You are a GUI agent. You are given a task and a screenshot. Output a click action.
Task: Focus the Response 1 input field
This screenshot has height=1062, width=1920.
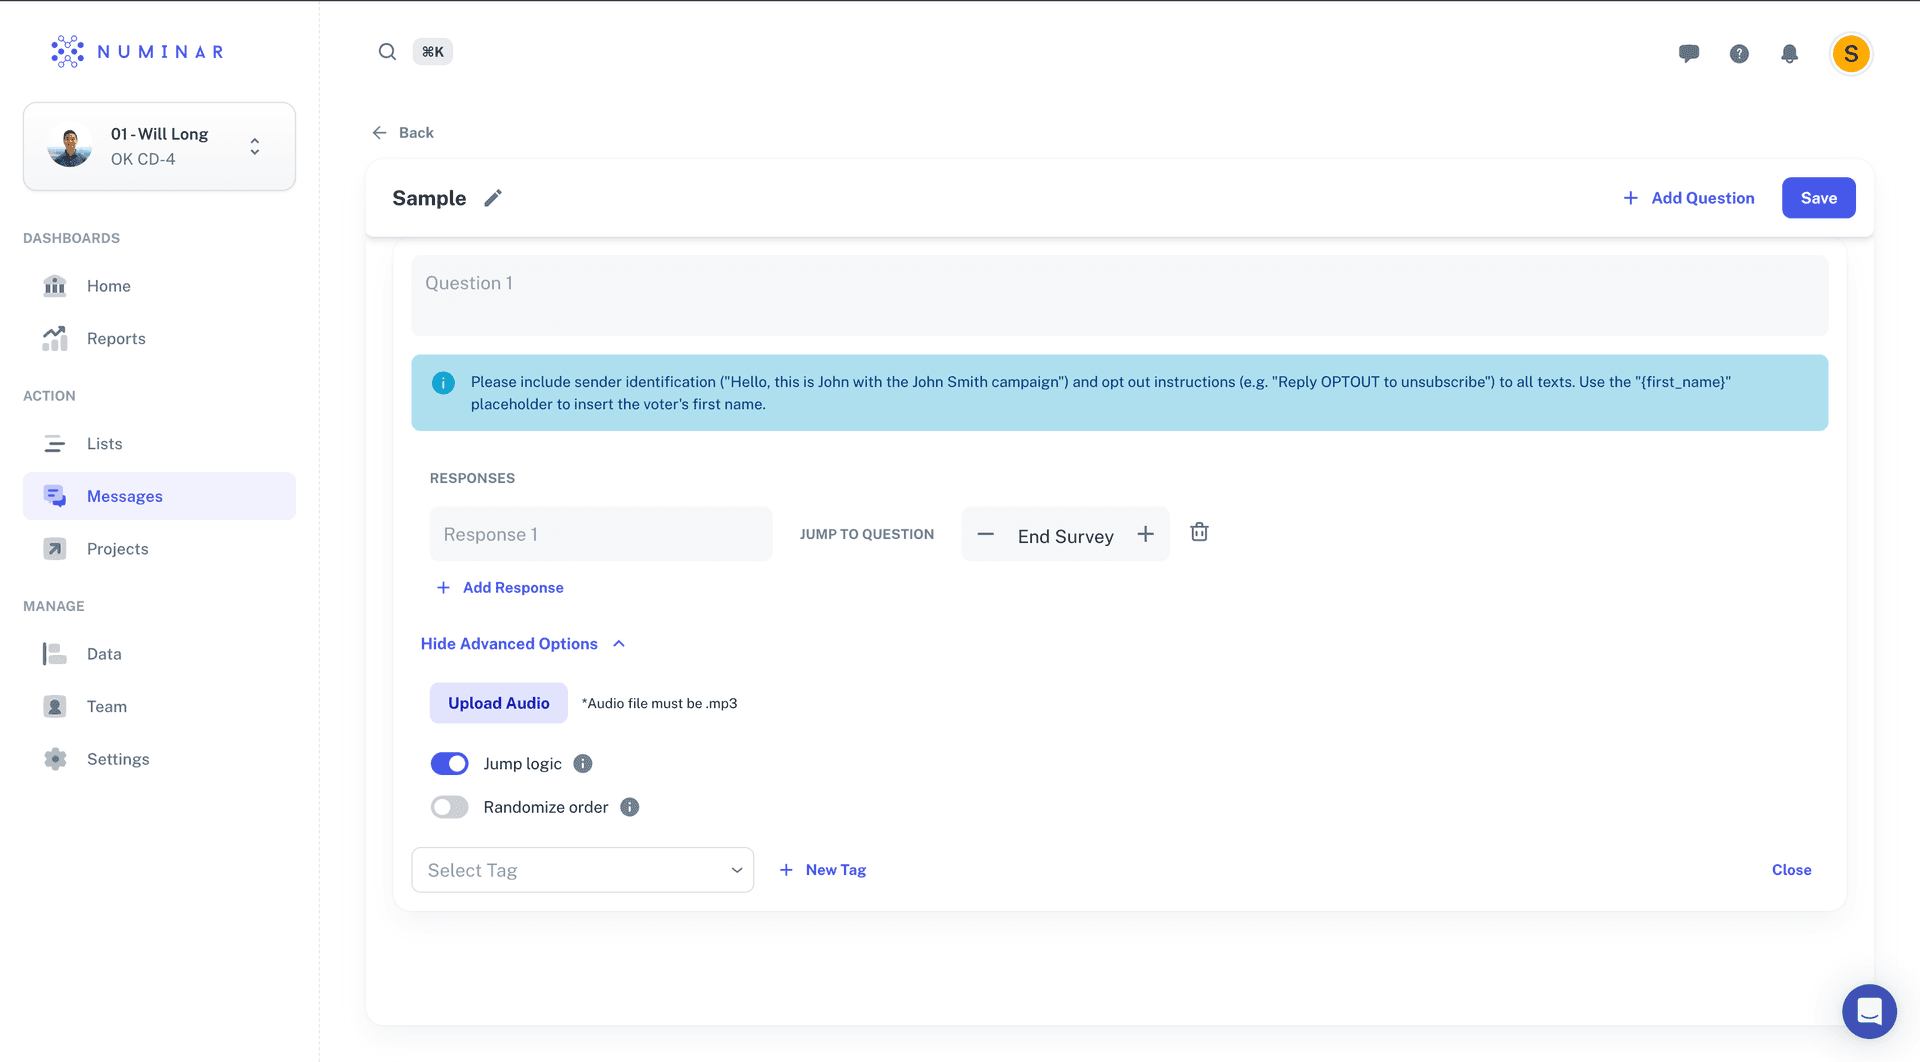click(601, 534)
